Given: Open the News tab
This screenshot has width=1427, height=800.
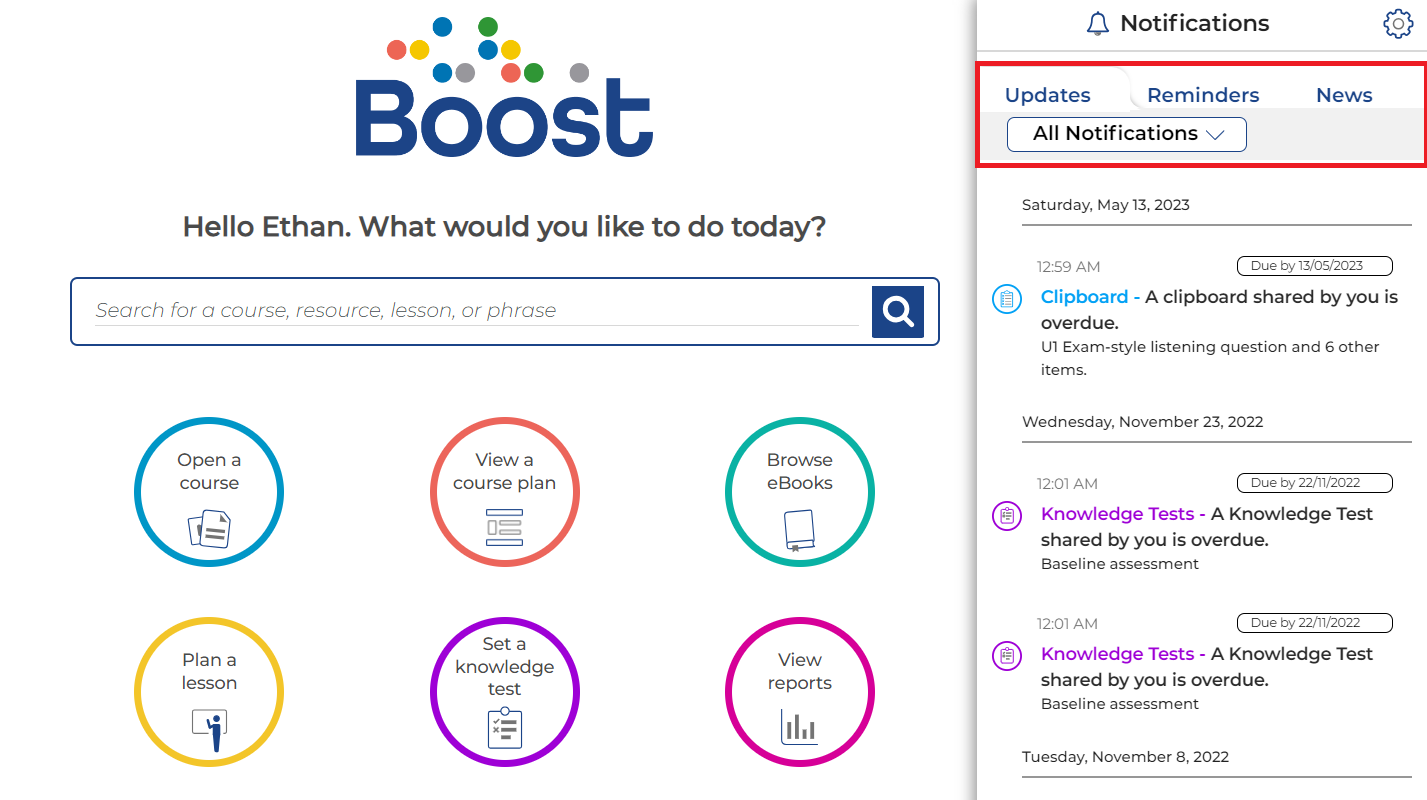Looking at the screenshot, I should [1343, 96].
